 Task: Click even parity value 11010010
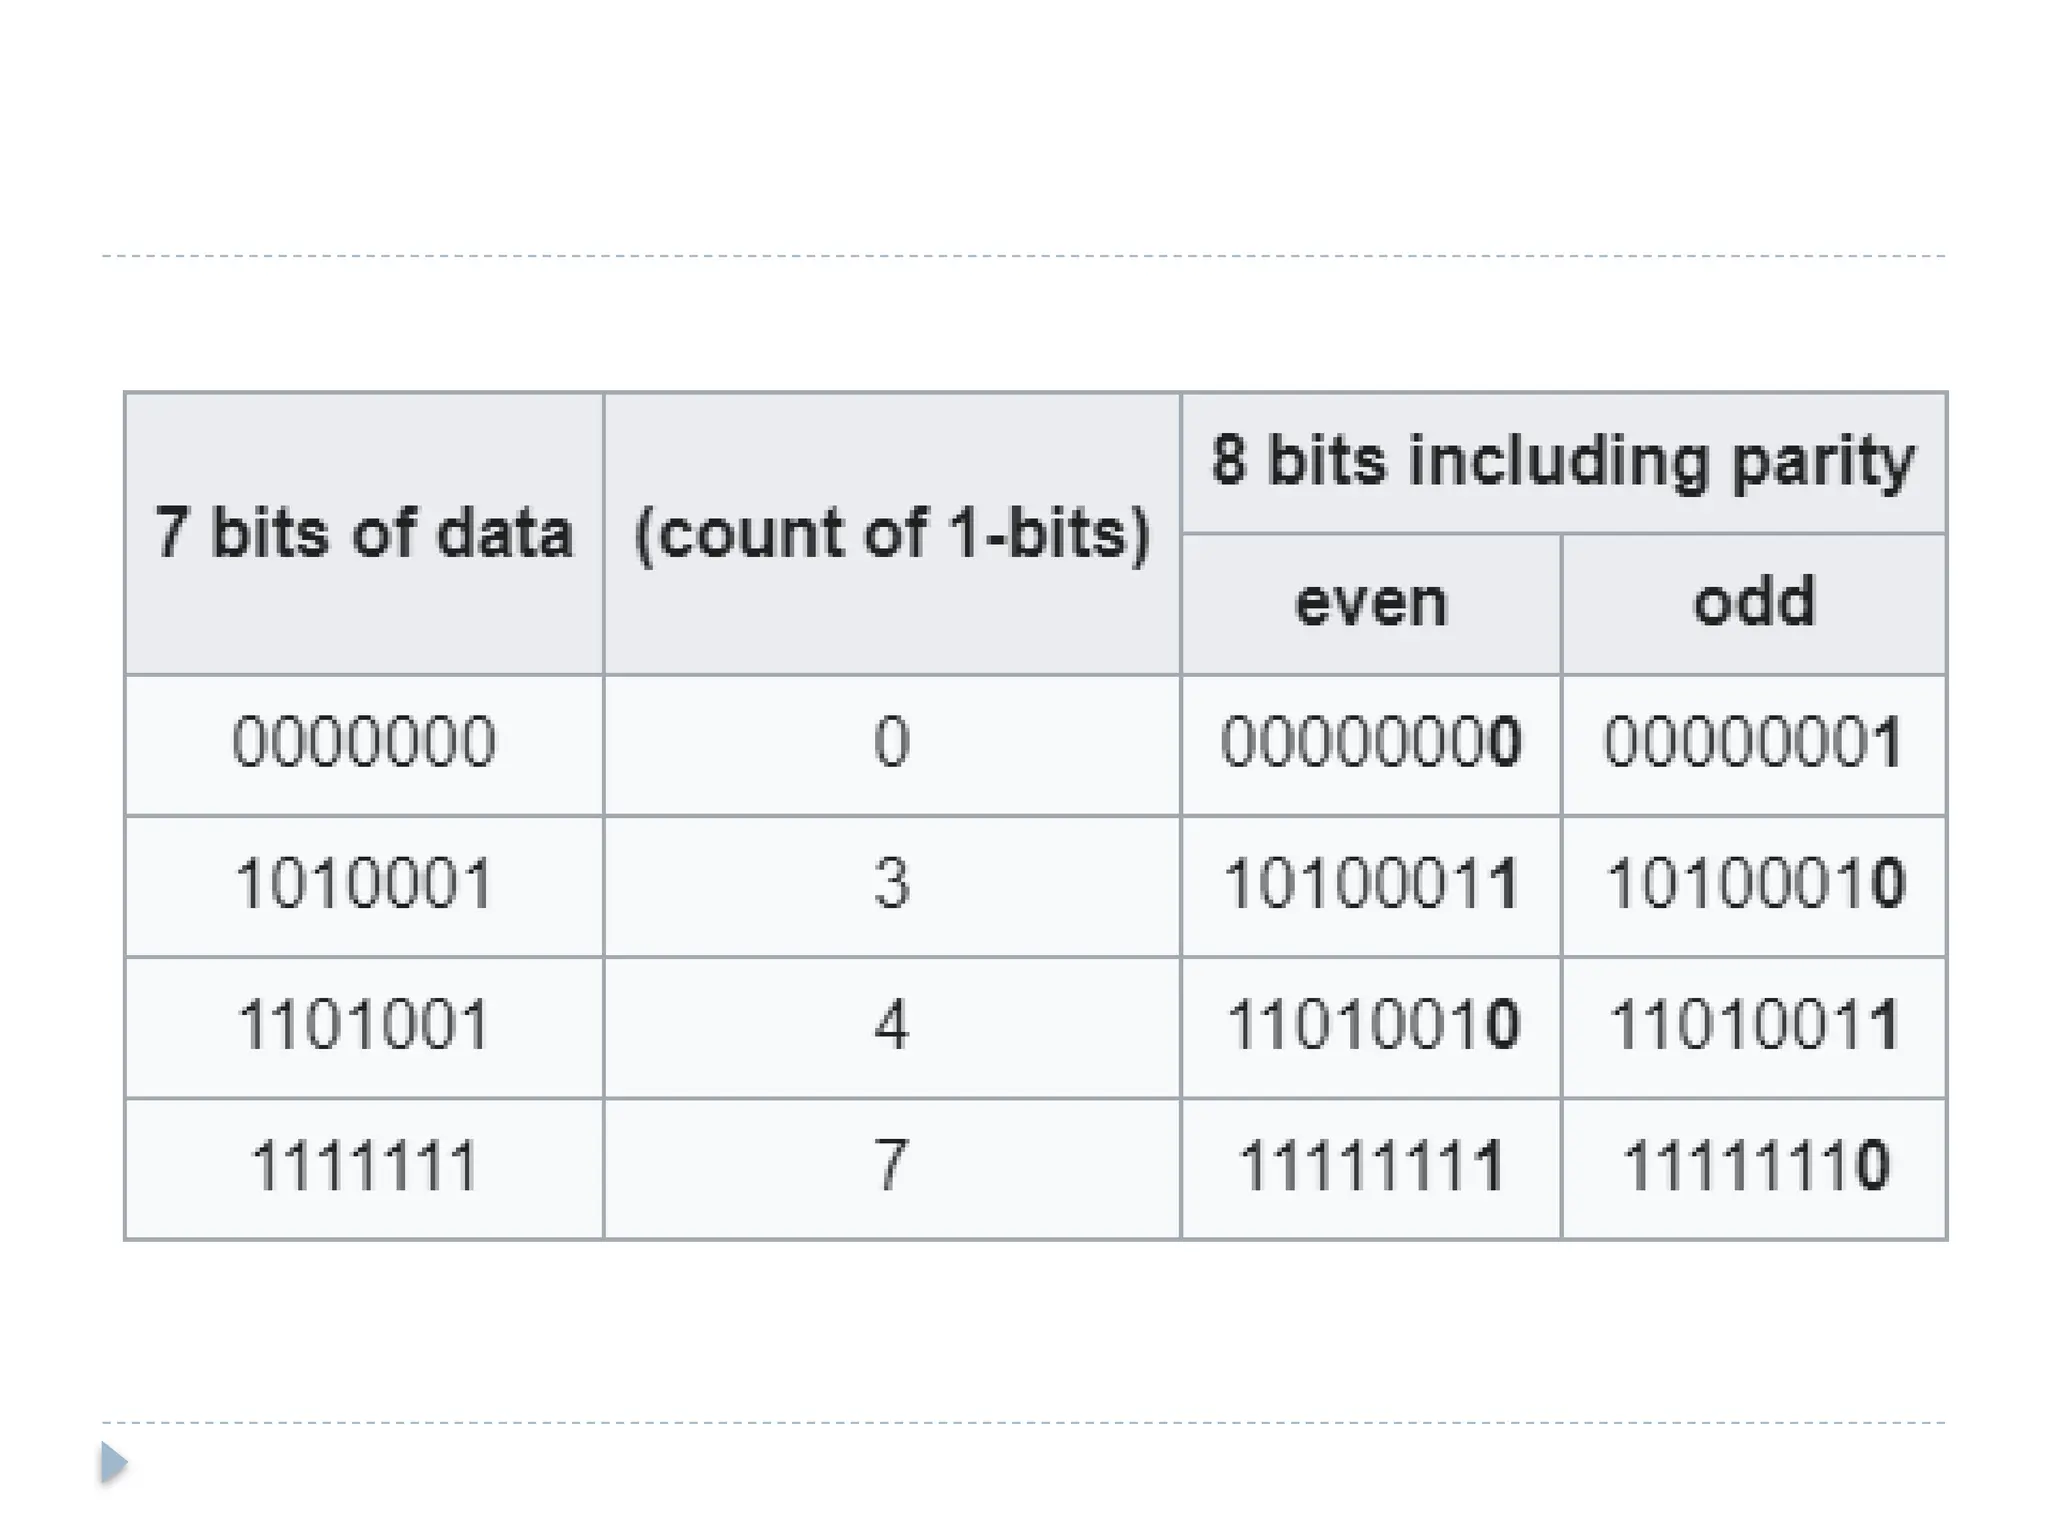(1370, 1026)
